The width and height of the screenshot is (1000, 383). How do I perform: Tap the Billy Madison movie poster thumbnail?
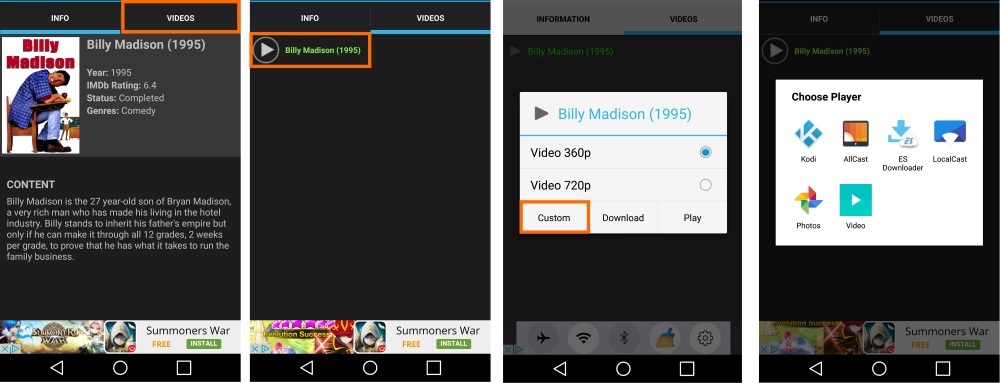click(x=41, y=95)
